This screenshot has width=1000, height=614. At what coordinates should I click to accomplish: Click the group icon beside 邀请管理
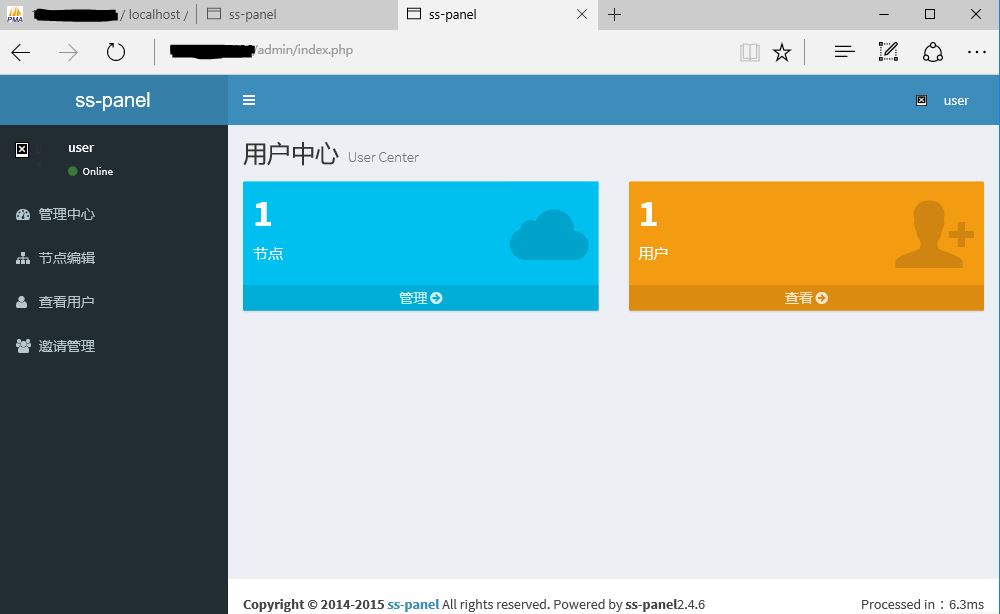(23, 346)
